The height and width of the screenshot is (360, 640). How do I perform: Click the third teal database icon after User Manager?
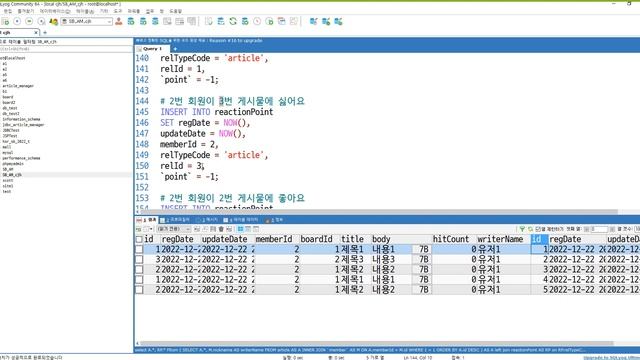click(x=155, y=21)
